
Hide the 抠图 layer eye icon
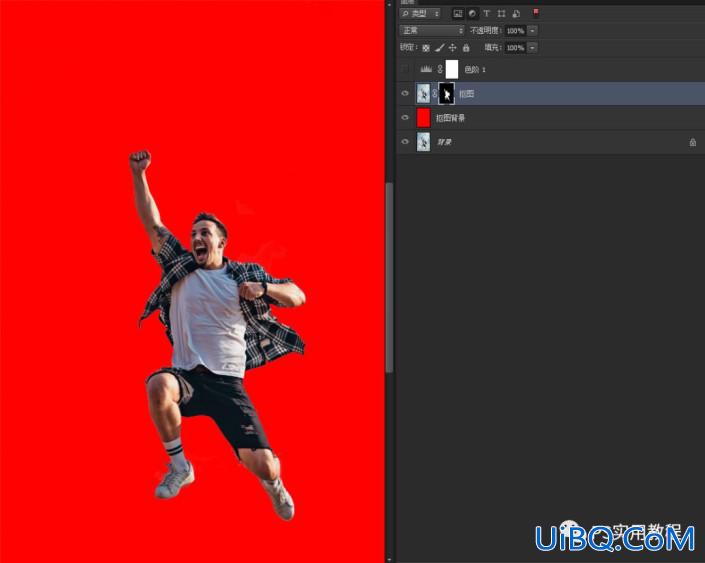click(405, 94)
